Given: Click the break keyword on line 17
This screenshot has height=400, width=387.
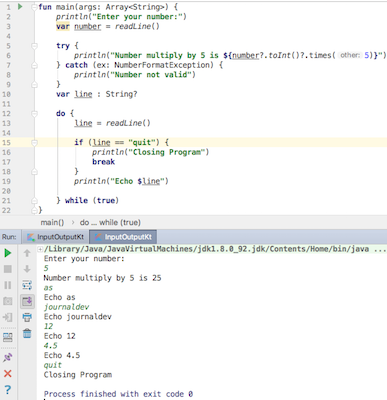Looking at the screenshot, I should click(103, 162).
